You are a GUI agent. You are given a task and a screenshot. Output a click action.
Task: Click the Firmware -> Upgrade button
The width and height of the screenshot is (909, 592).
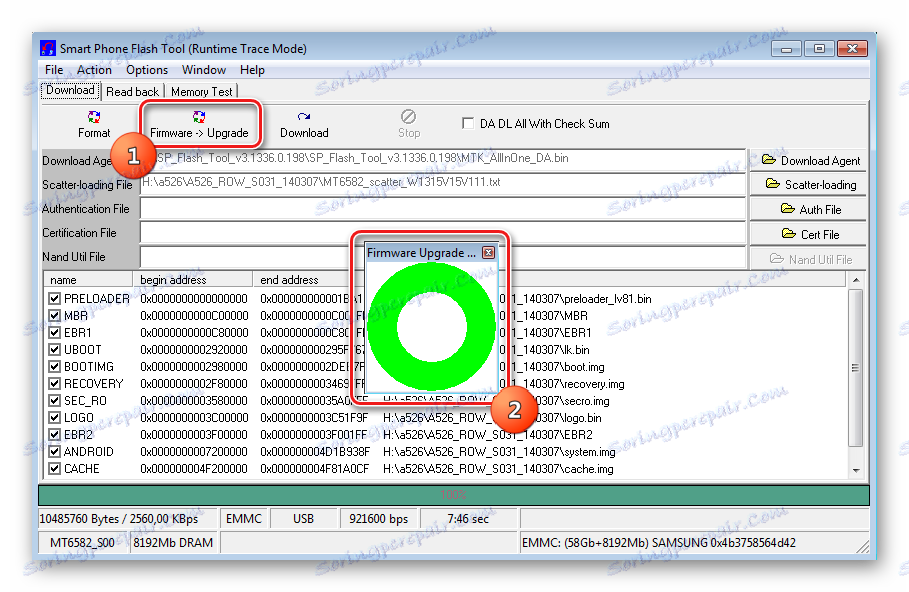coord(199,125)
